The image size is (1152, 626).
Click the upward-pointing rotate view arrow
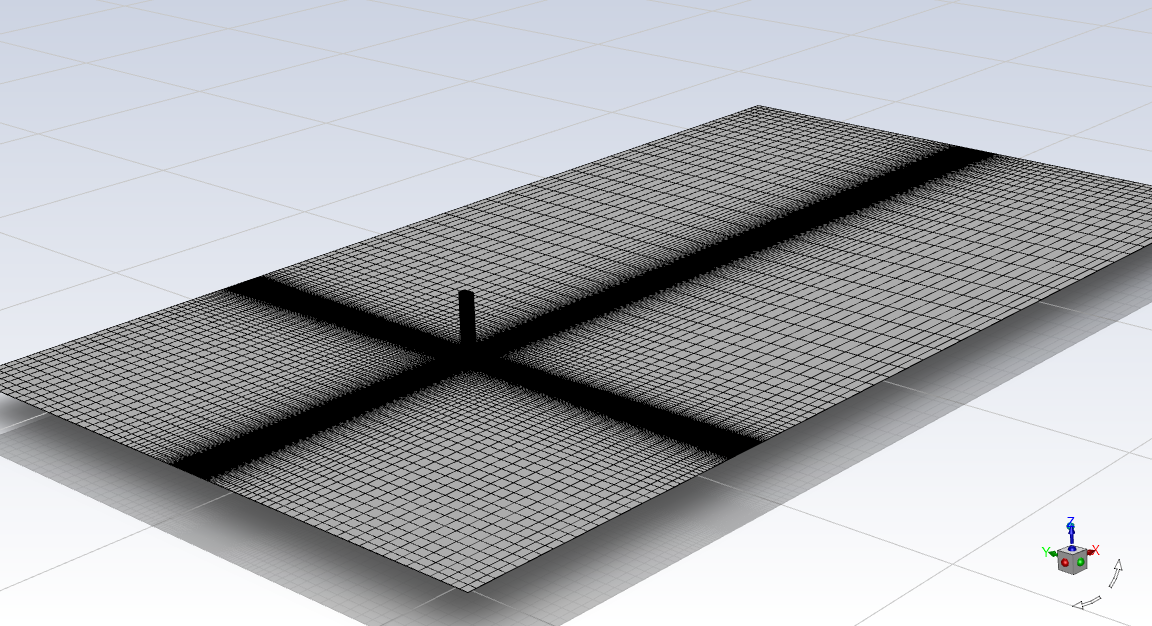[x=1116, y=573]
